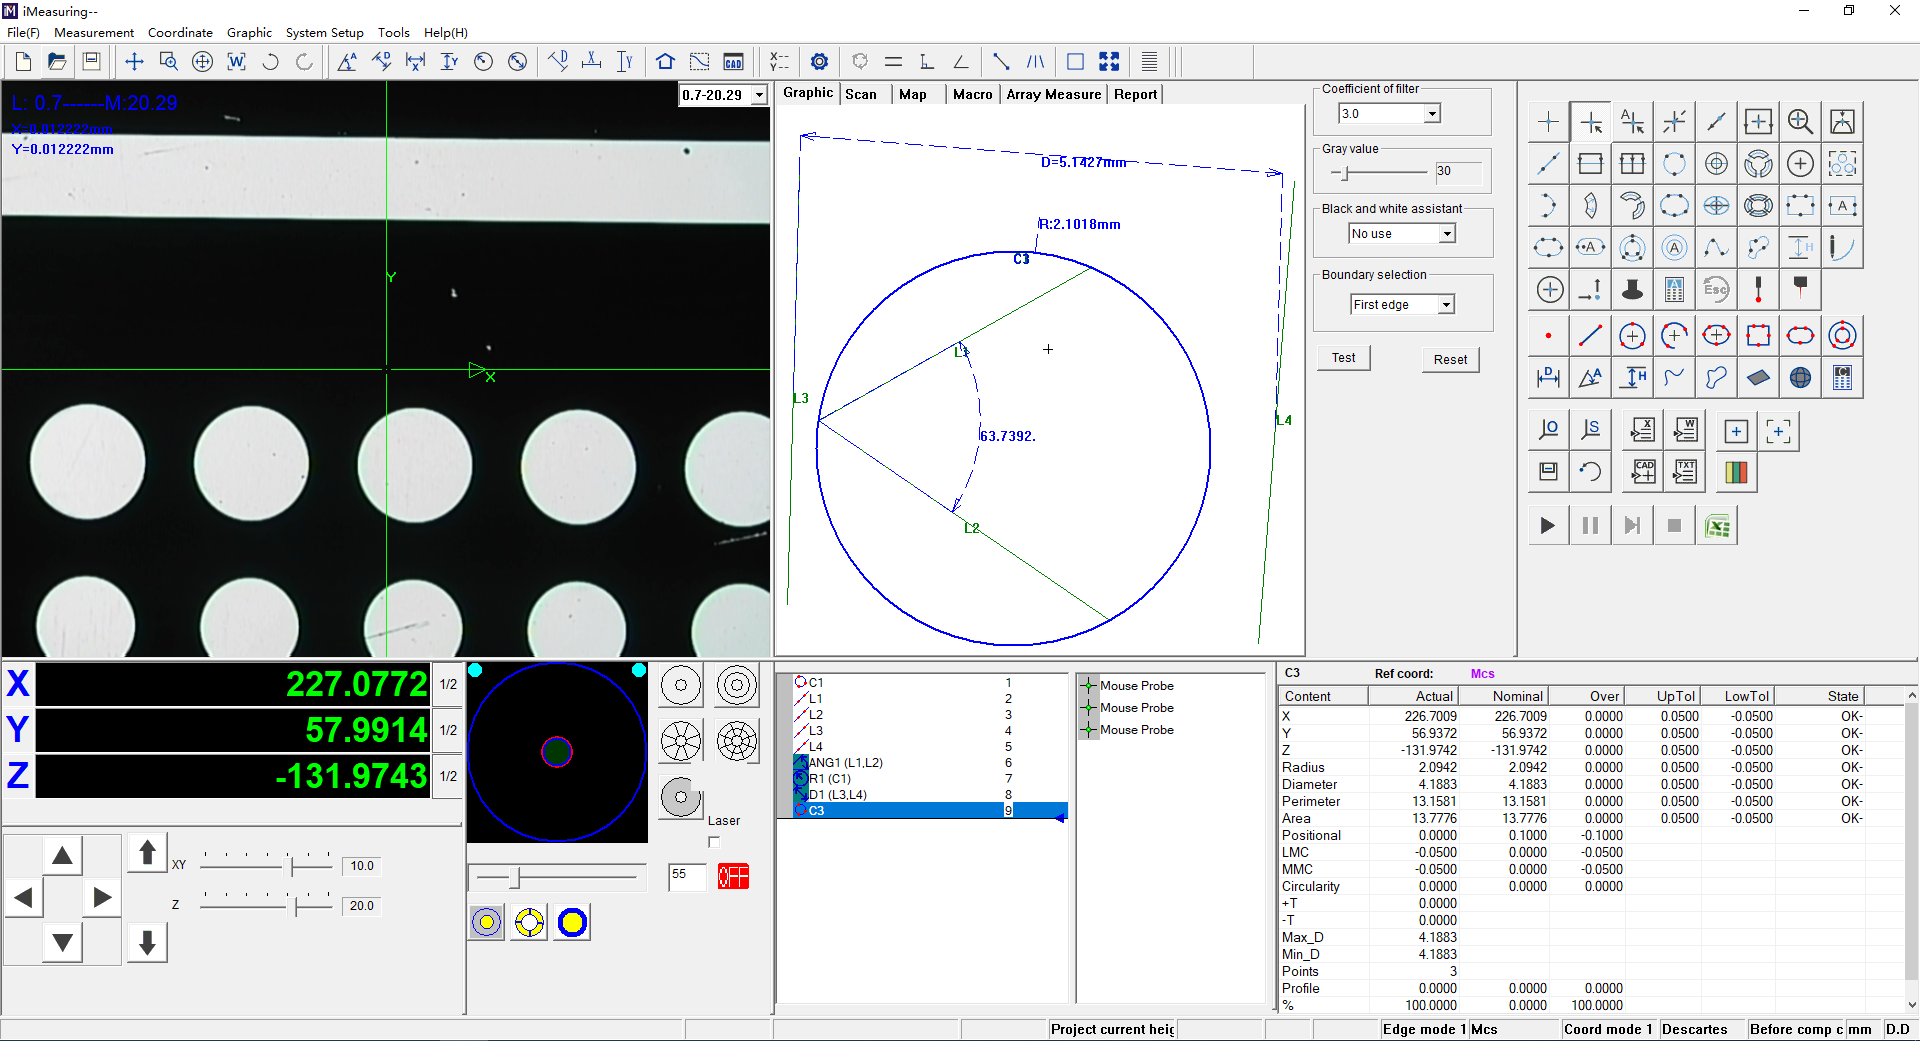Select the Height (H) dimension tool
The image size is (1920, 1041).
(x=1632, y=378)
